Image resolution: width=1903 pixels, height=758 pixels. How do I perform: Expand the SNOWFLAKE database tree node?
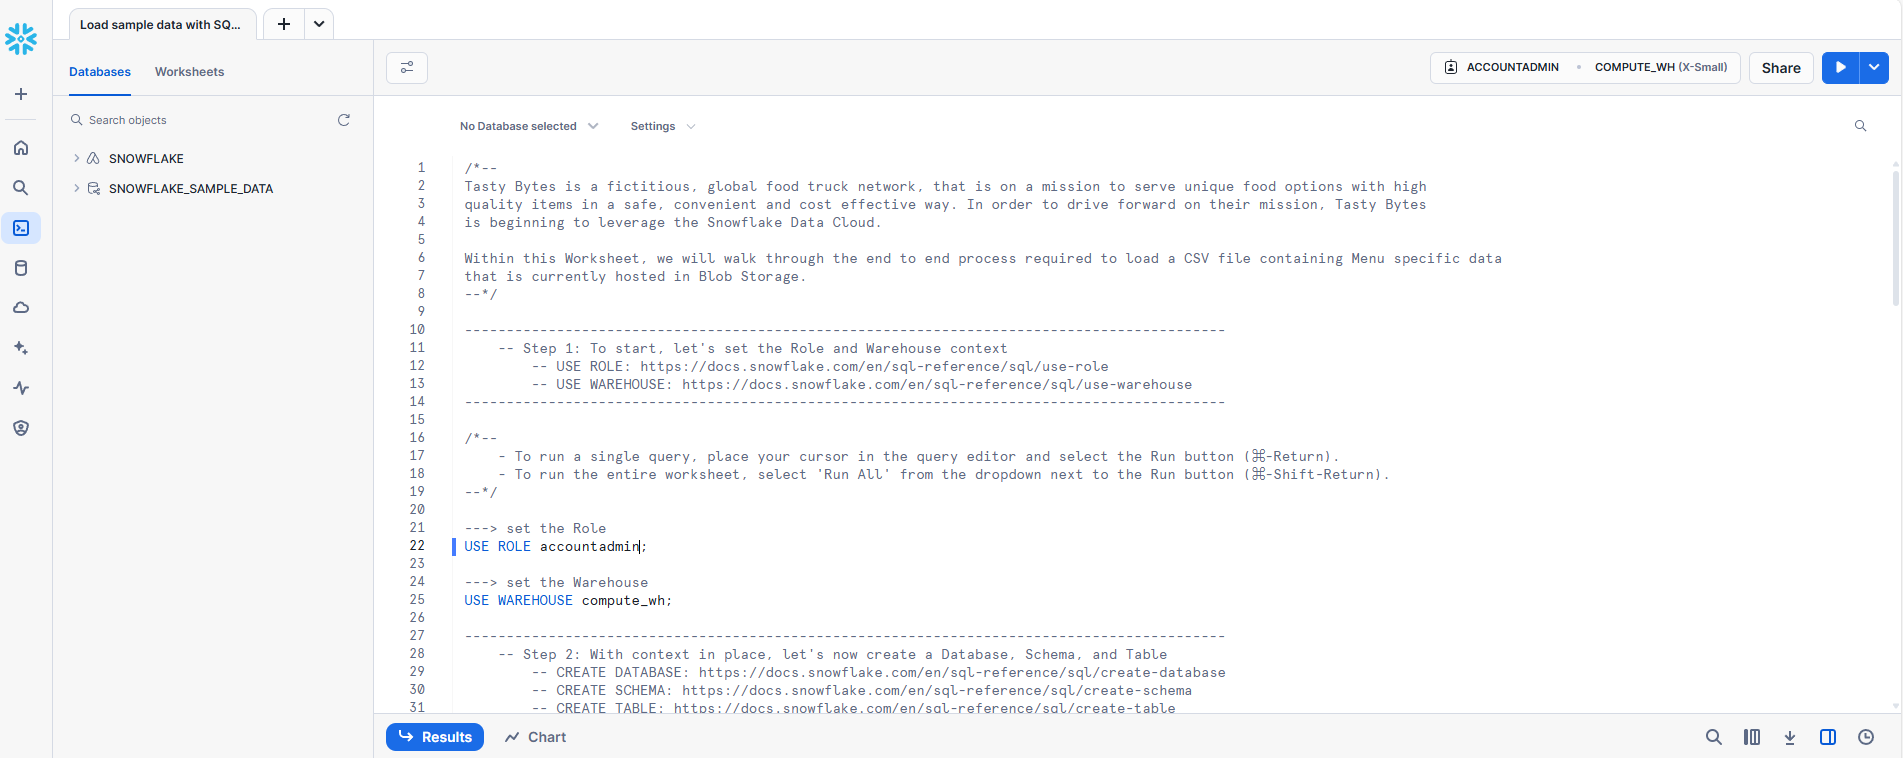76,158
